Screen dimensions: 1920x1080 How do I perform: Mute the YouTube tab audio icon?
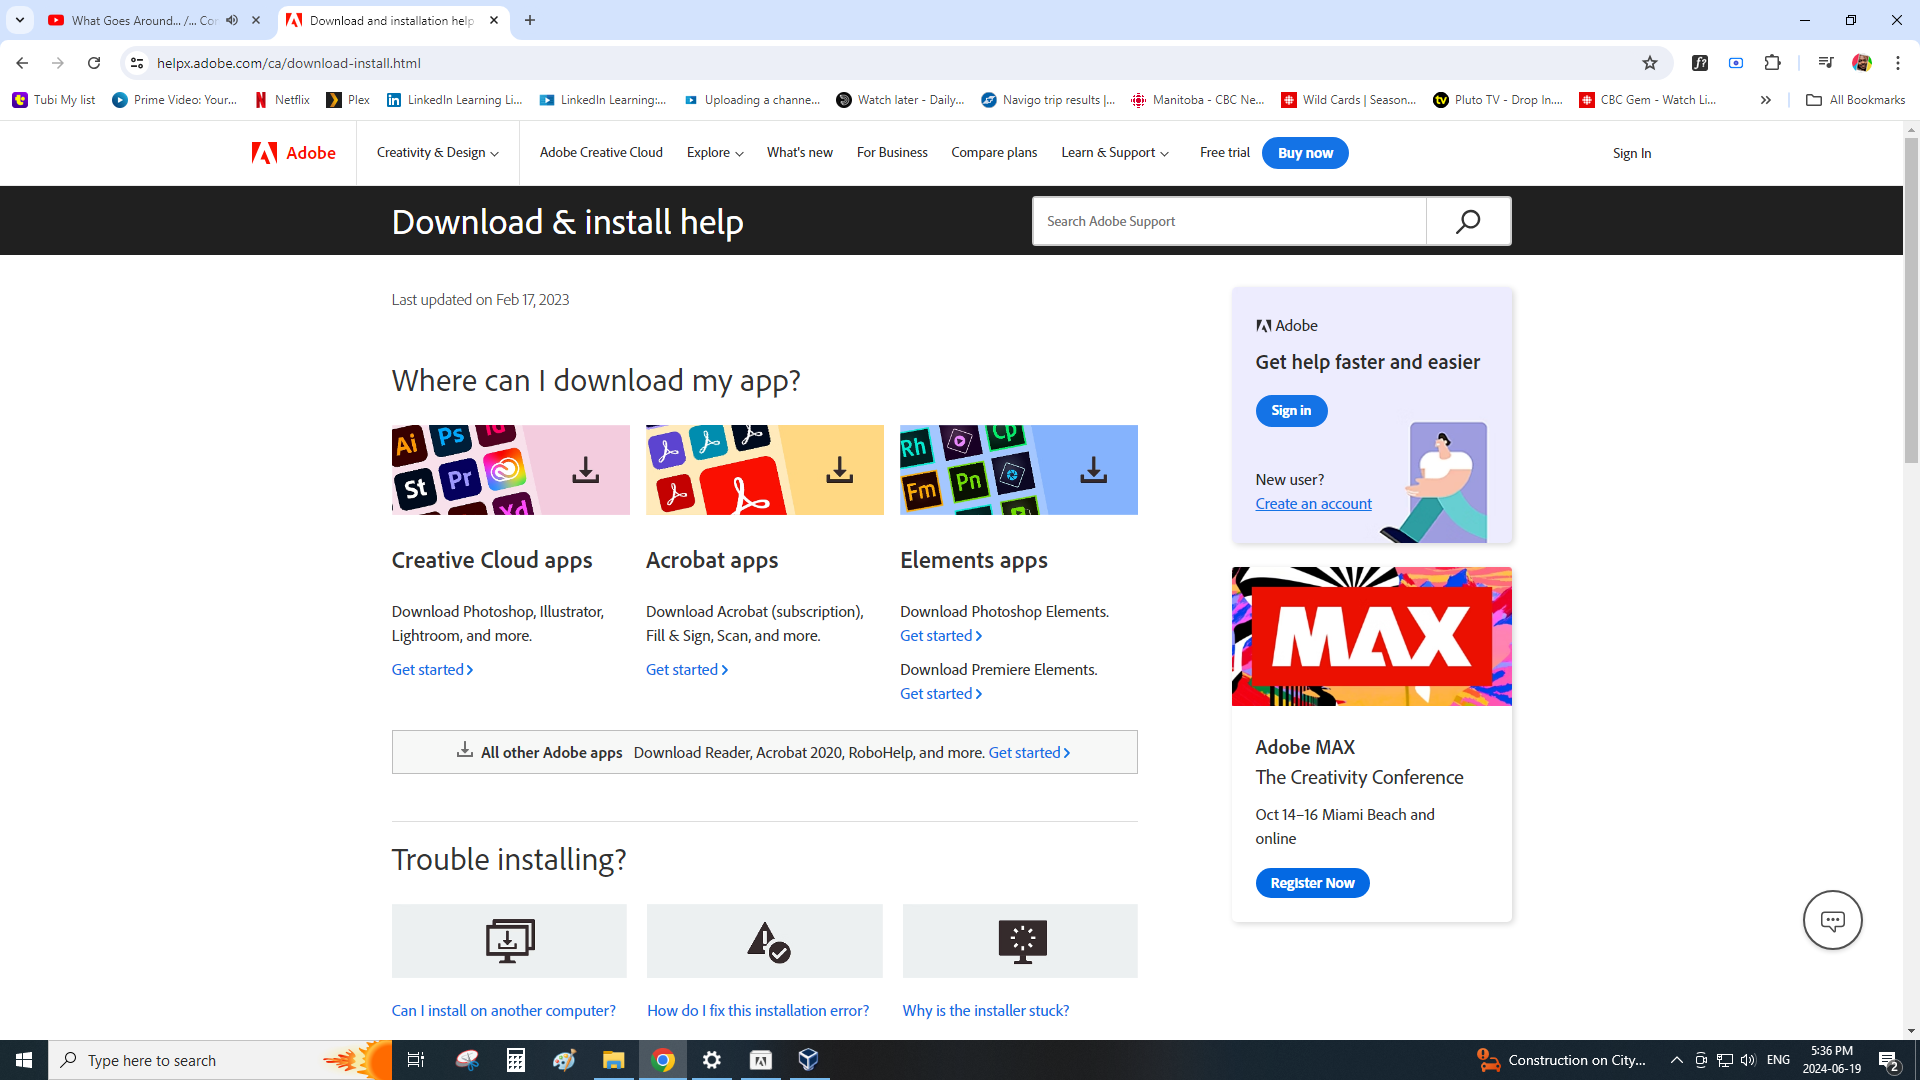(232, 20)
